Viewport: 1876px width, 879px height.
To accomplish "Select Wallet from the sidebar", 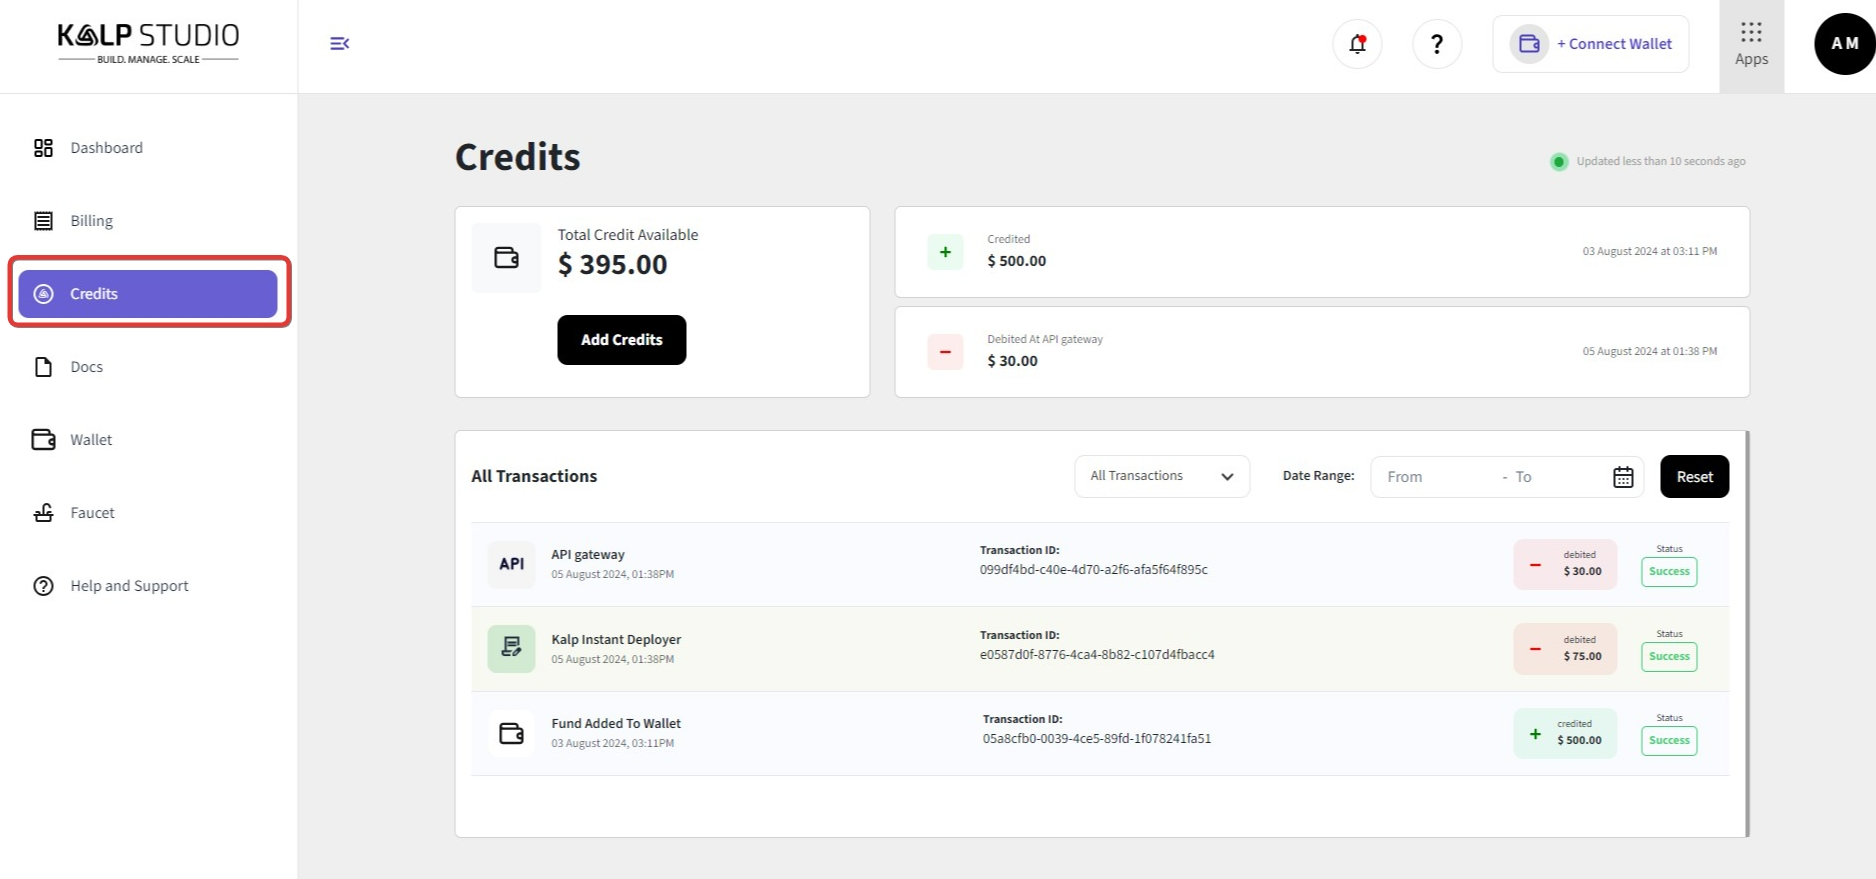I will coord(90,440).
